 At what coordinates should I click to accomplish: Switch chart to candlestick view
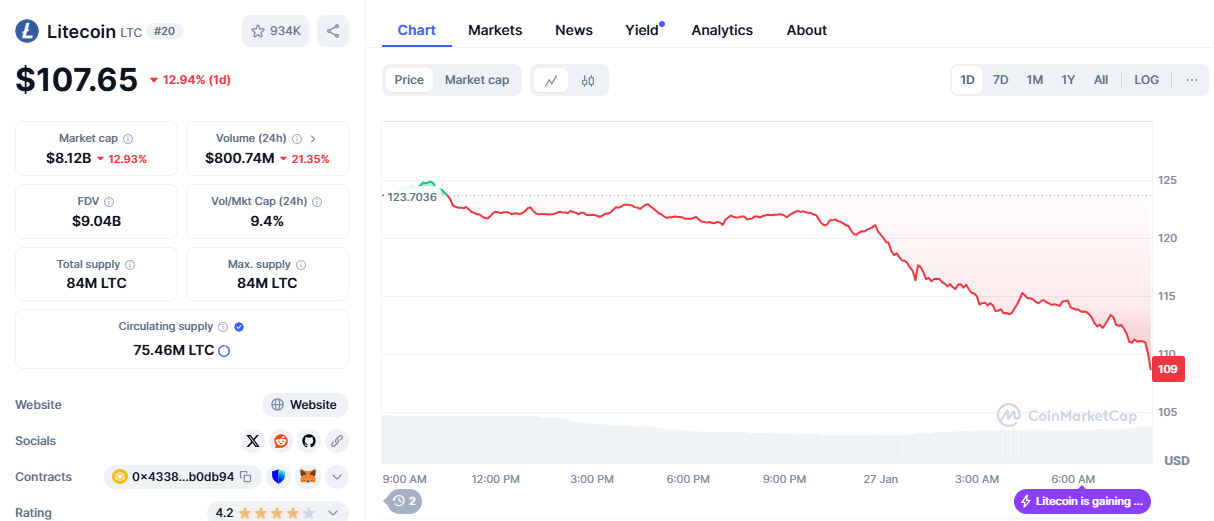click(x=588, y=80)
